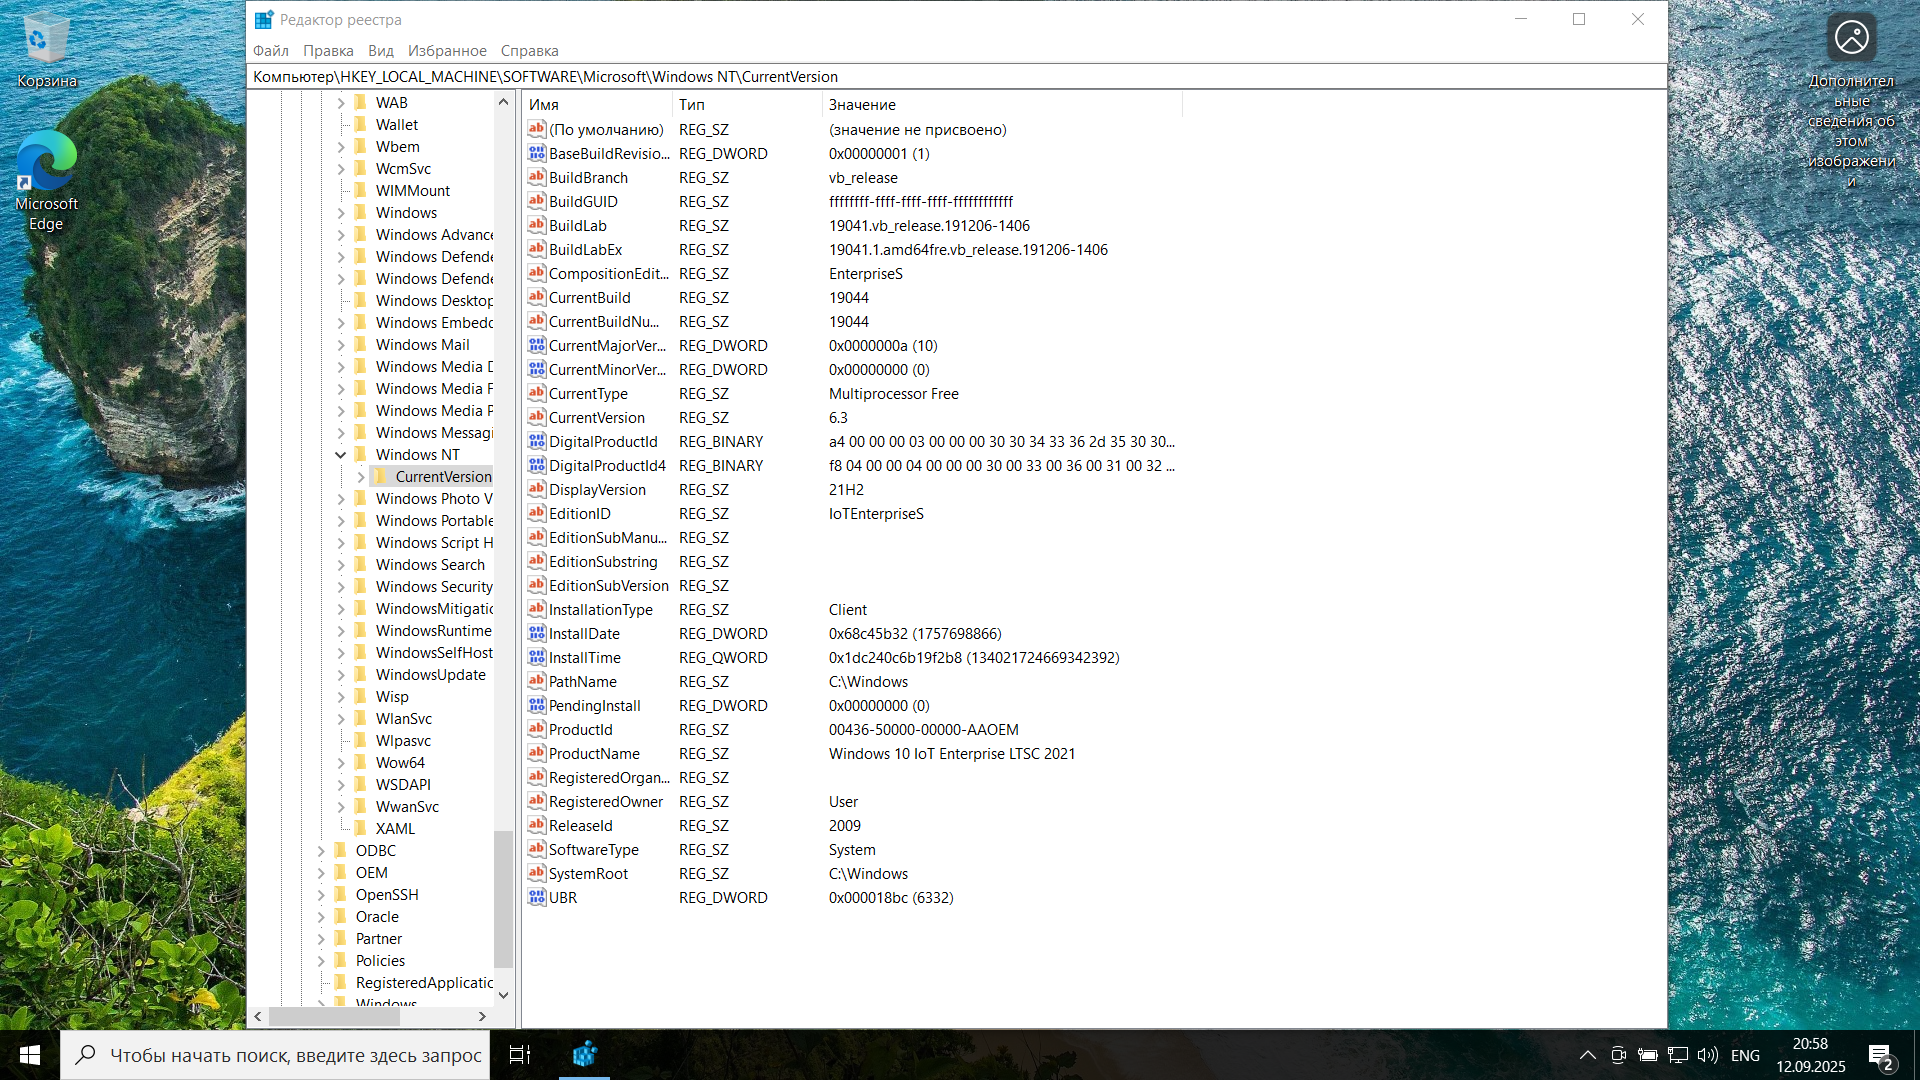Click the tree horizontal scrollbar thumb
Viewport: 1920px width, 1080px height.
[x=335, y=1016]
